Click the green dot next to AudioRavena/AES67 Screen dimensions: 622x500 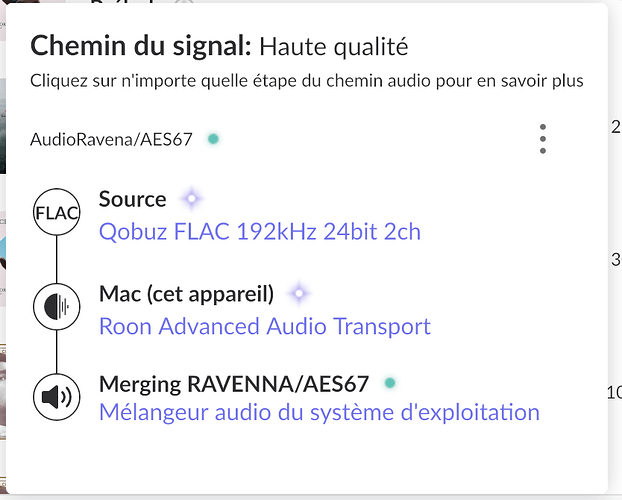213,139
